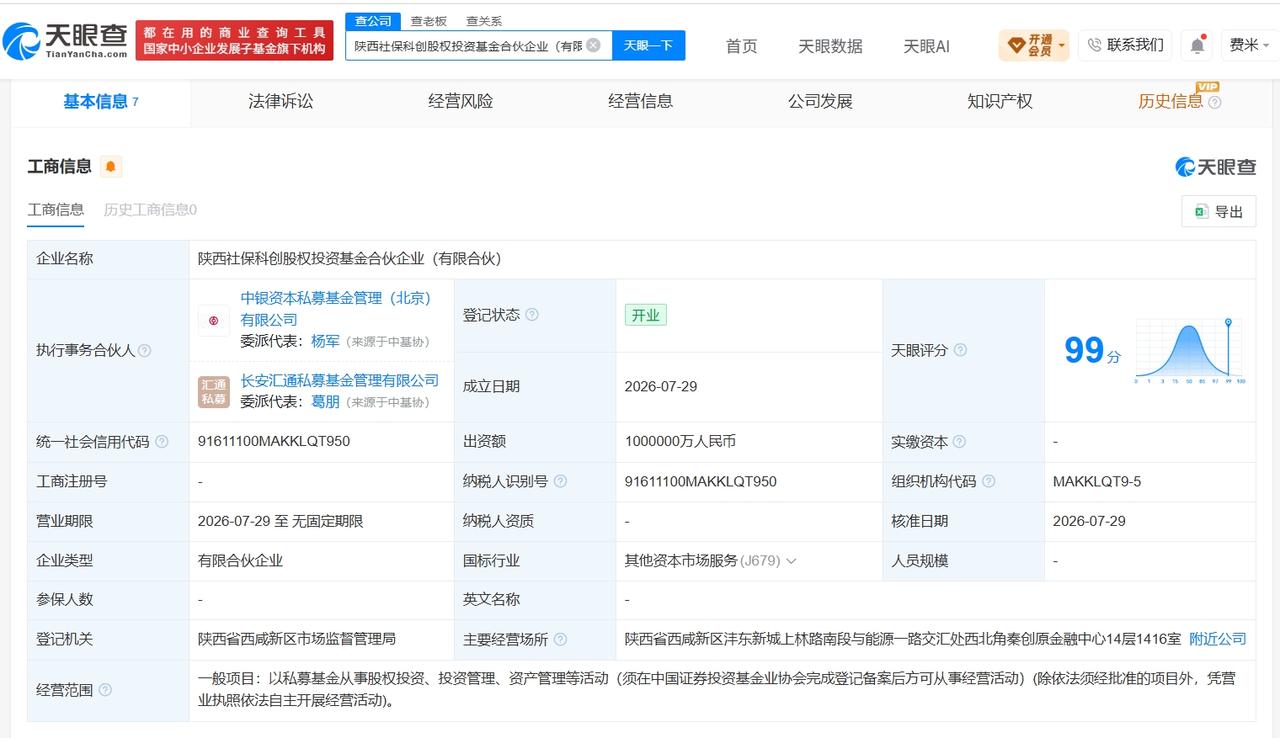Go to 首页 in top navigation
The height and width of the screenshot is (738, 1280).
[x=741, y=46]
